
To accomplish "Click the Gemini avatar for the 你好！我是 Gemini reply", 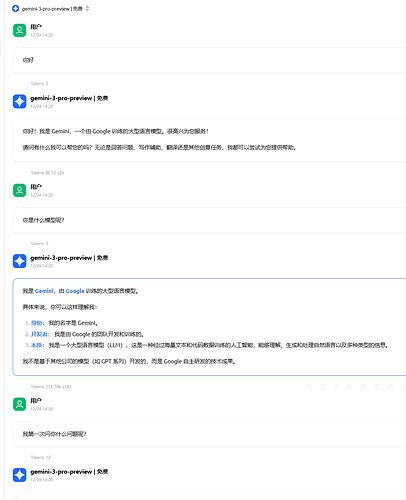I will pos(19,102).
